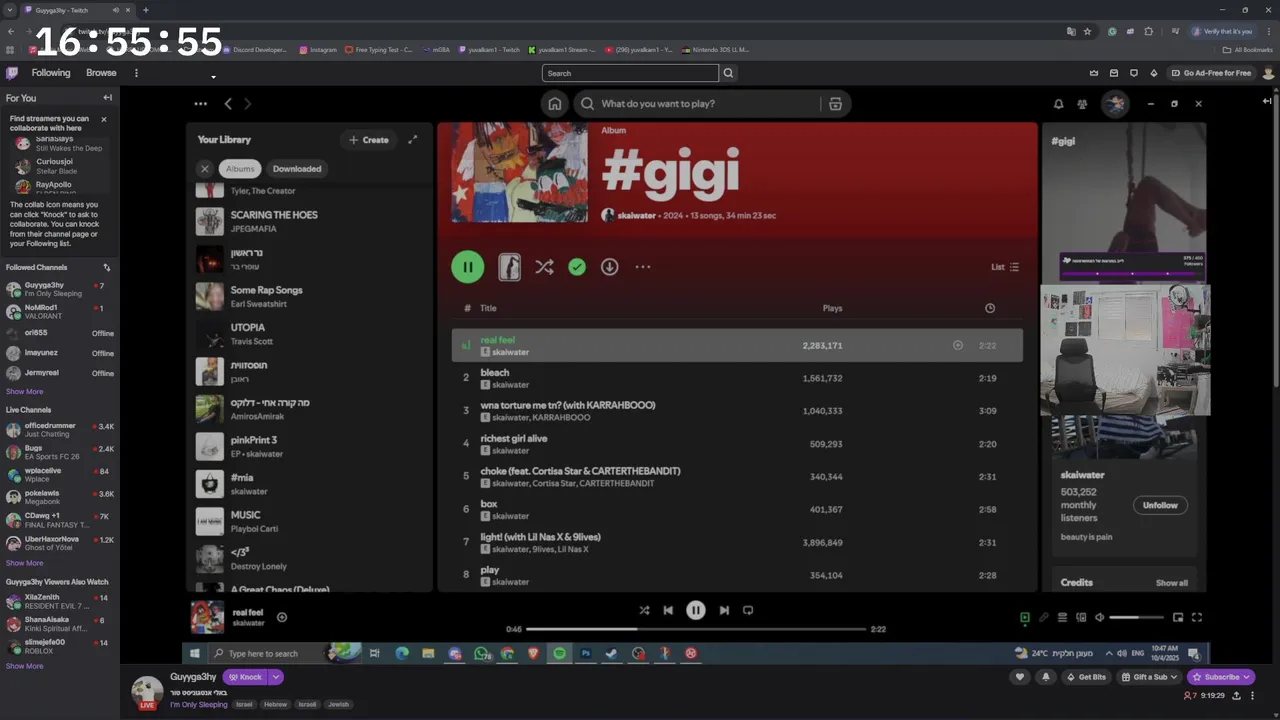Open pinkPrint 3 EP in library

pos(310,446)
